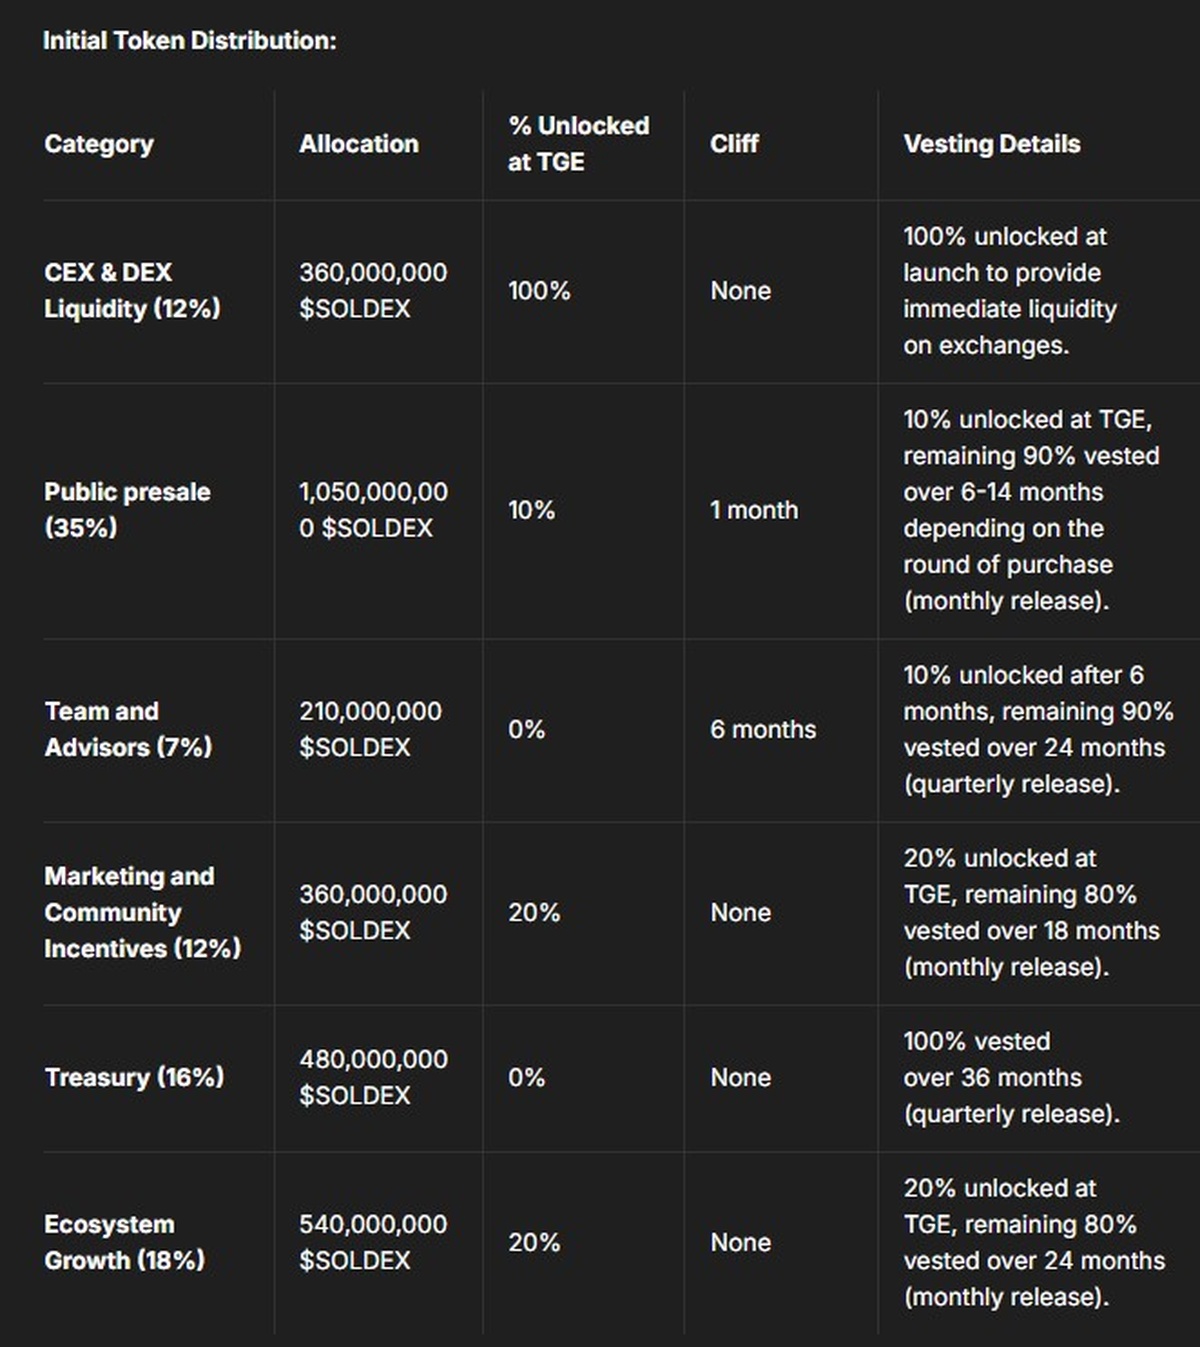Click the Treasury (16%) category cell

tap(134, 1077)
